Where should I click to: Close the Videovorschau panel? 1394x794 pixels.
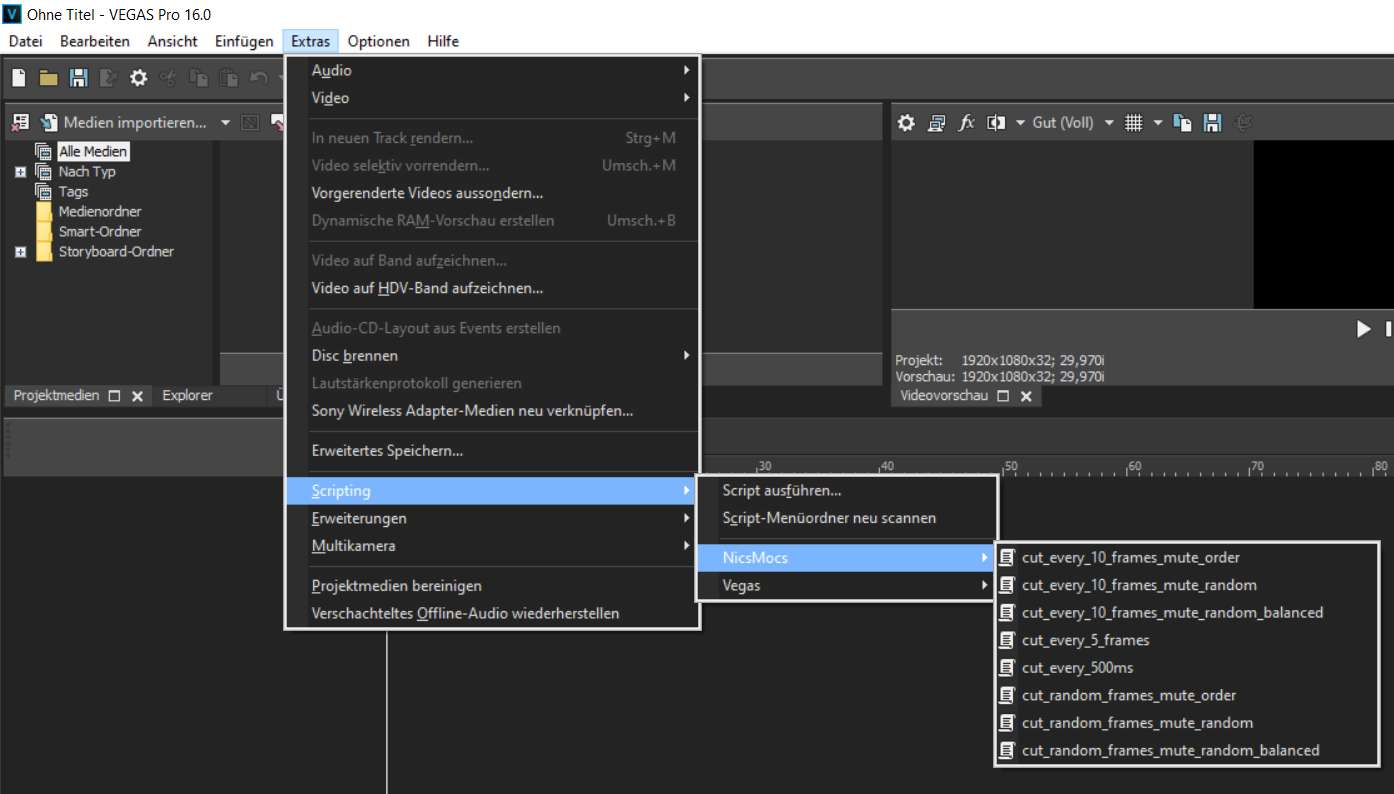coord(1025,396)
